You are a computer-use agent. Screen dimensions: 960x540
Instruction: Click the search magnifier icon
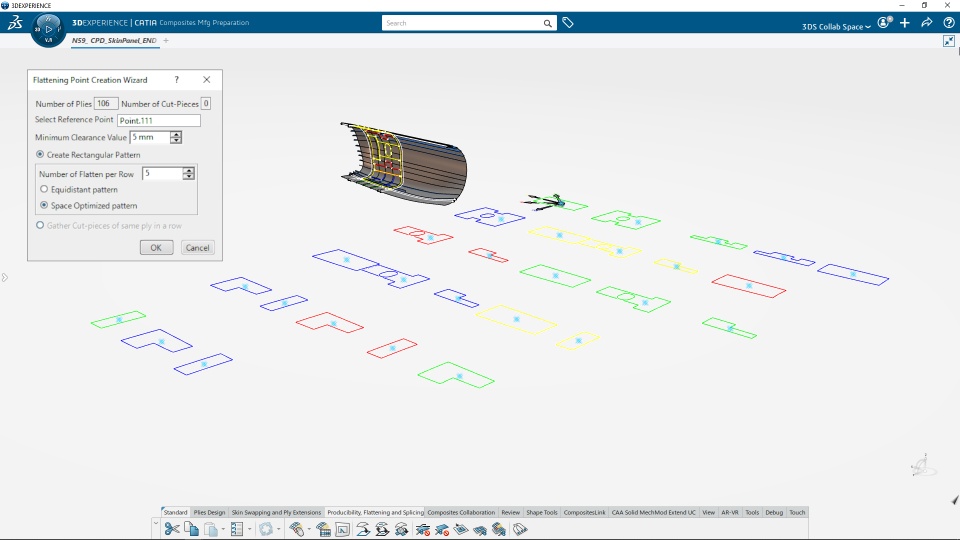(x=547, y=23)
